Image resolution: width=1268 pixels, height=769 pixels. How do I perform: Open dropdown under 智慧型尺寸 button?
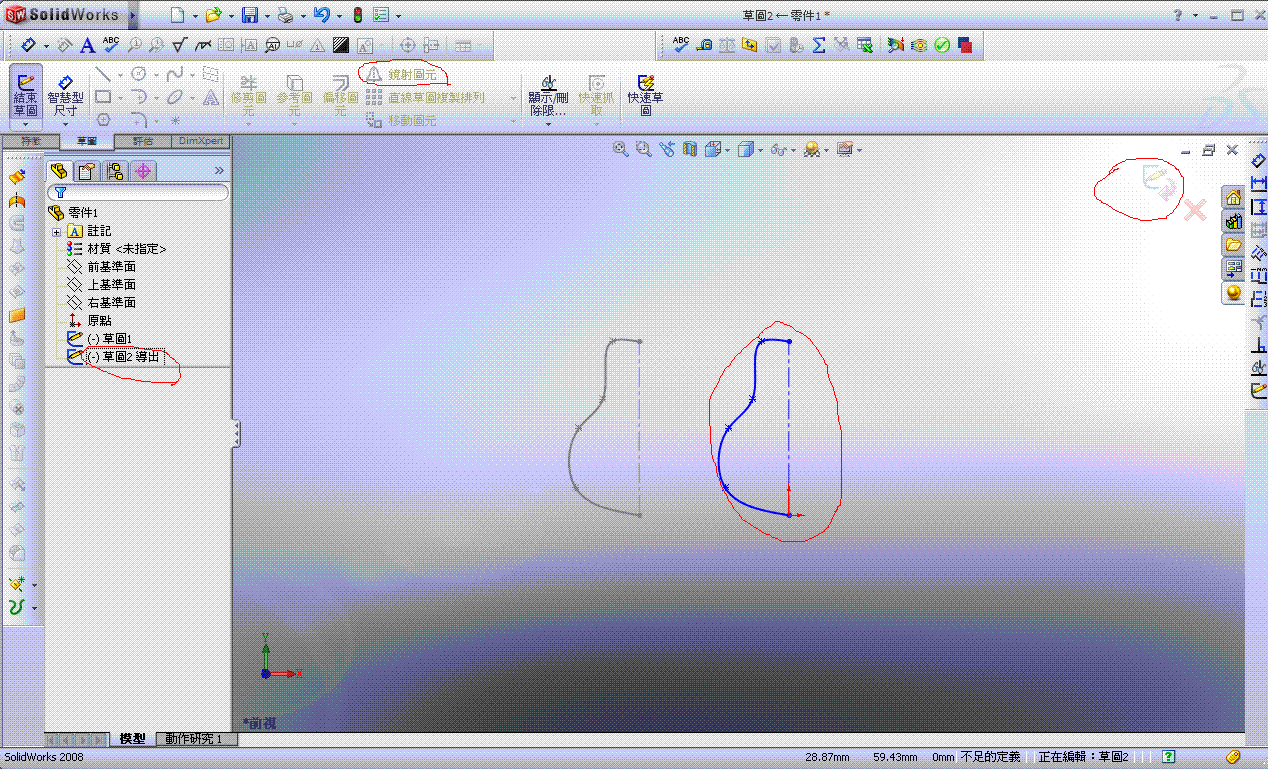pyautogui.click(x=65, y=124)
